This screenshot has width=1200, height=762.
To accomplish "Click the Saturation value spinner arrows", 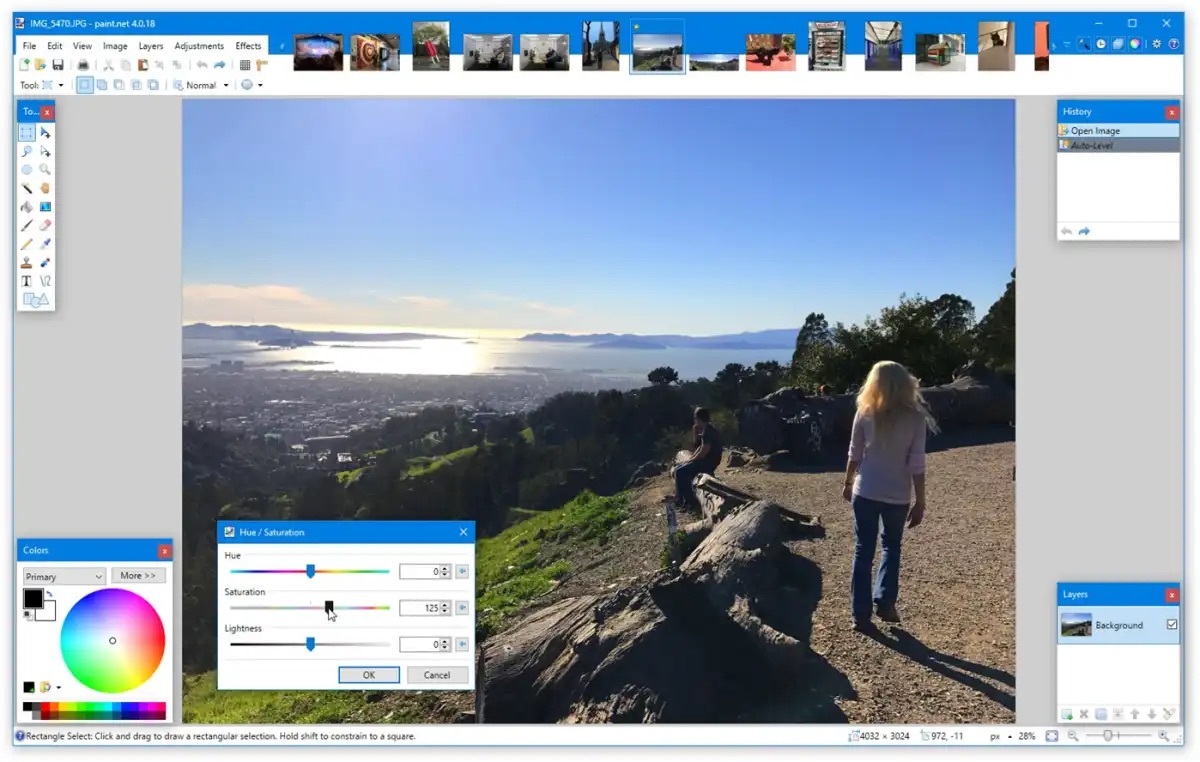I will tap(446, 608).
